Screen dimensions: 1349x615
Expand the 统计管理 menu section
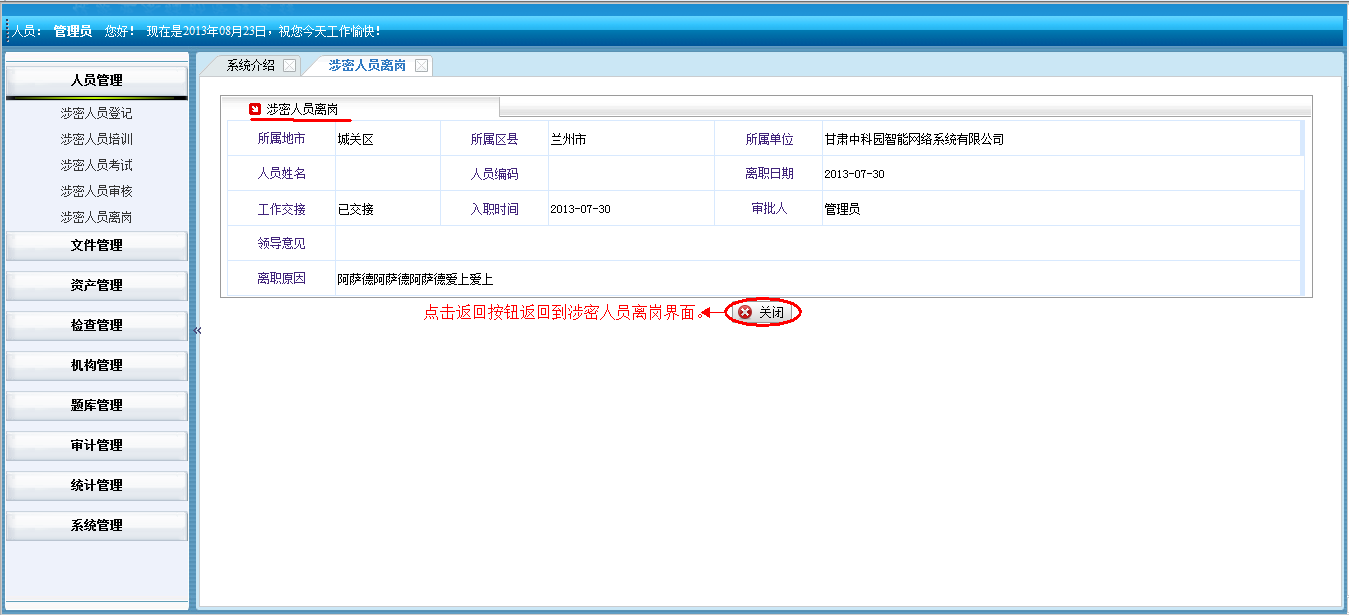pyautogui.click(x=97, y=485)
